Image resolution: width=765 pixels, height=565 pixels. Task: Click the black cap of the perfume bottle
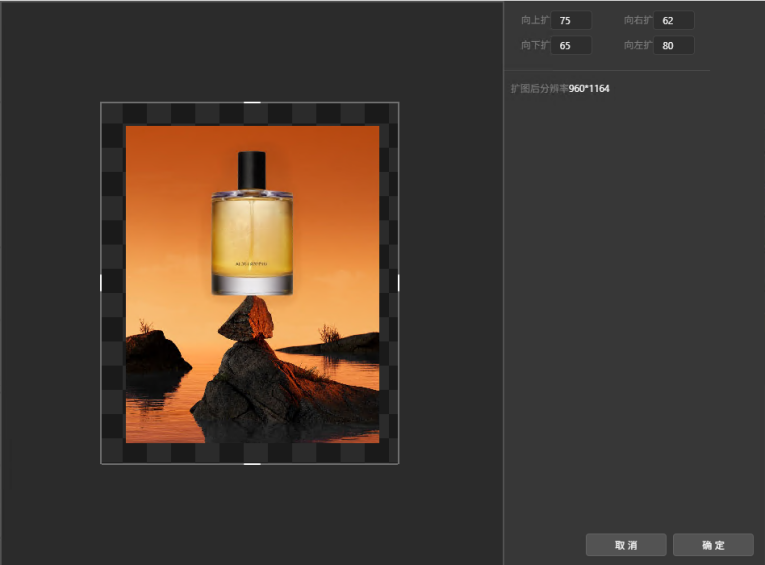252,169
